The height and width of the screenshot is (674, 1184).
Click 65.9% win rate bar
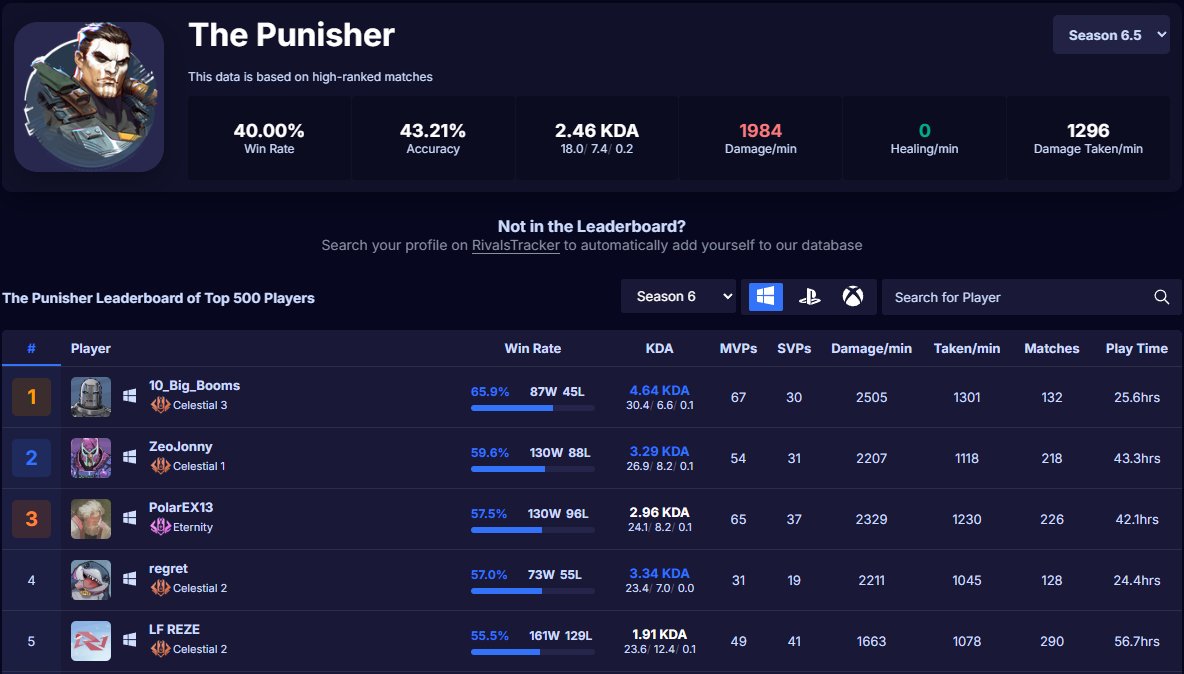coord(532,408)
